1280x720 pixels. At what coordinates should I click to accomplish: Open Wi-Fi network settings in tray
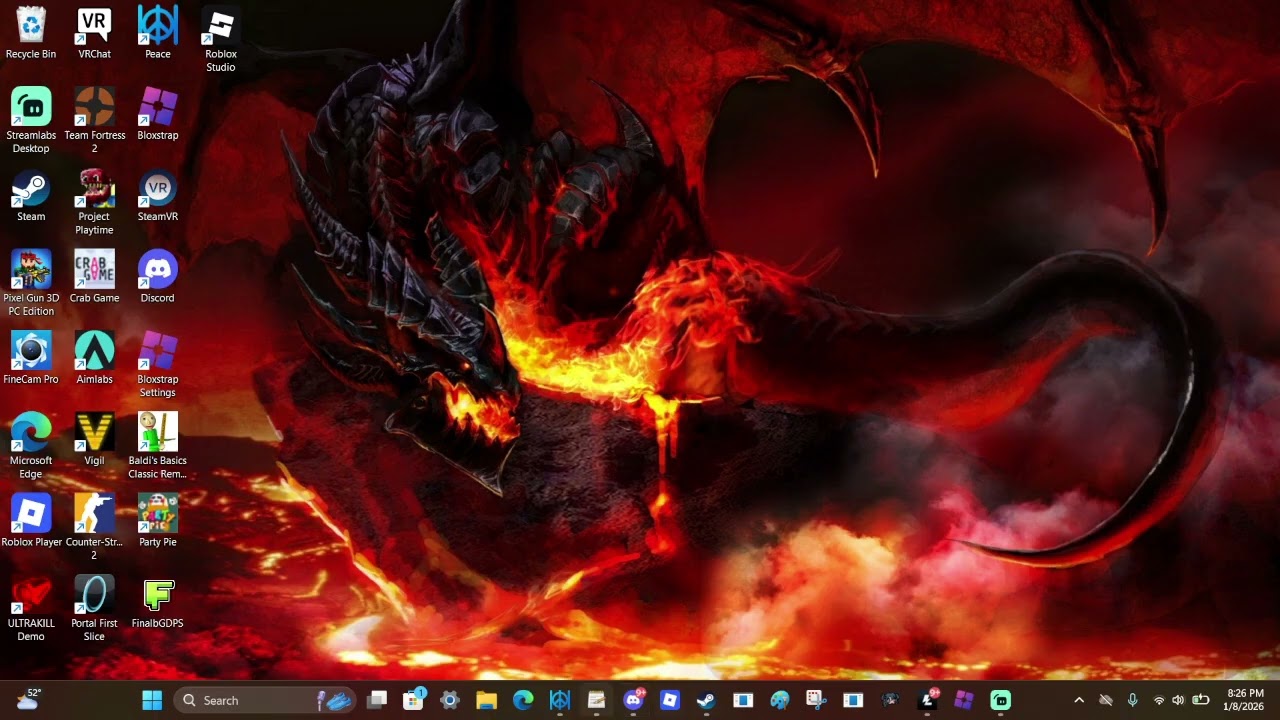coord(1159,700)
